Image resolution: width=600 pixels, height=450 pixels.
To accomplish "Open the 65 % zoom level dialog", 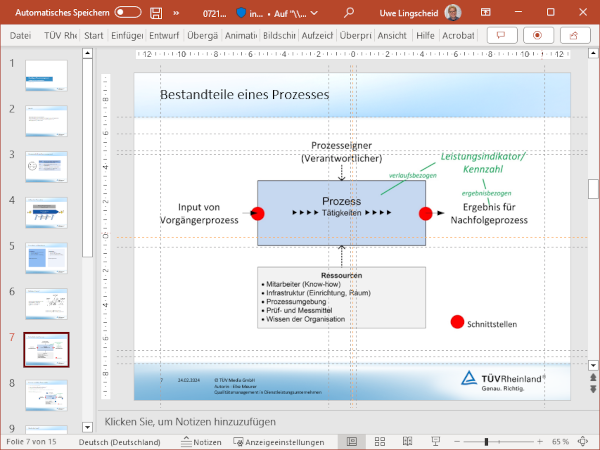I will click(562, 441).
